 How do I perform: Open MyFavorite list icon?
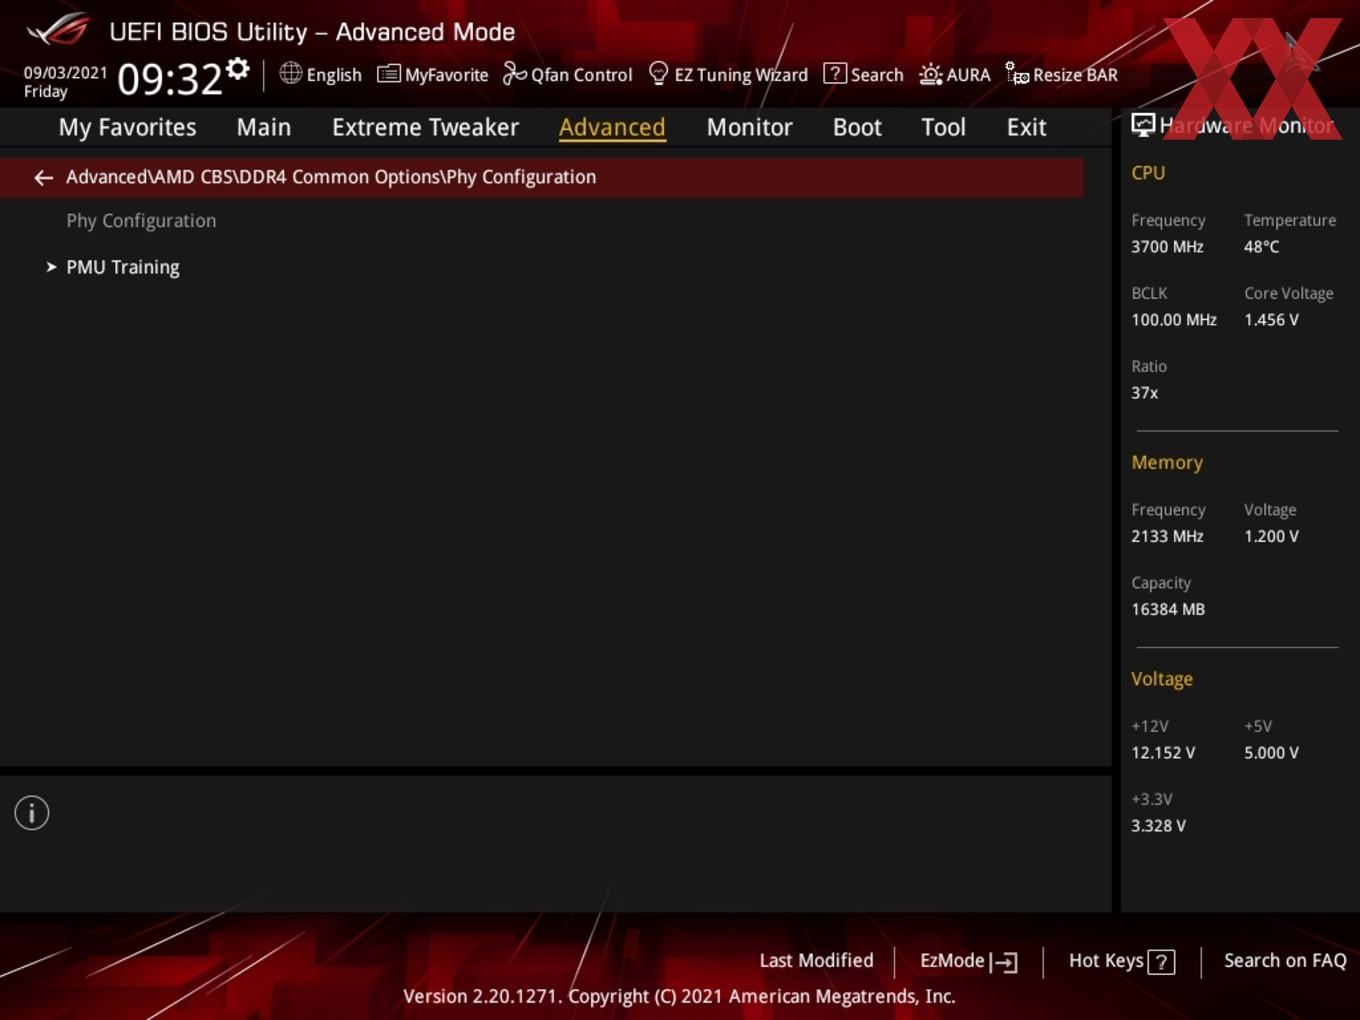(388, 74)
